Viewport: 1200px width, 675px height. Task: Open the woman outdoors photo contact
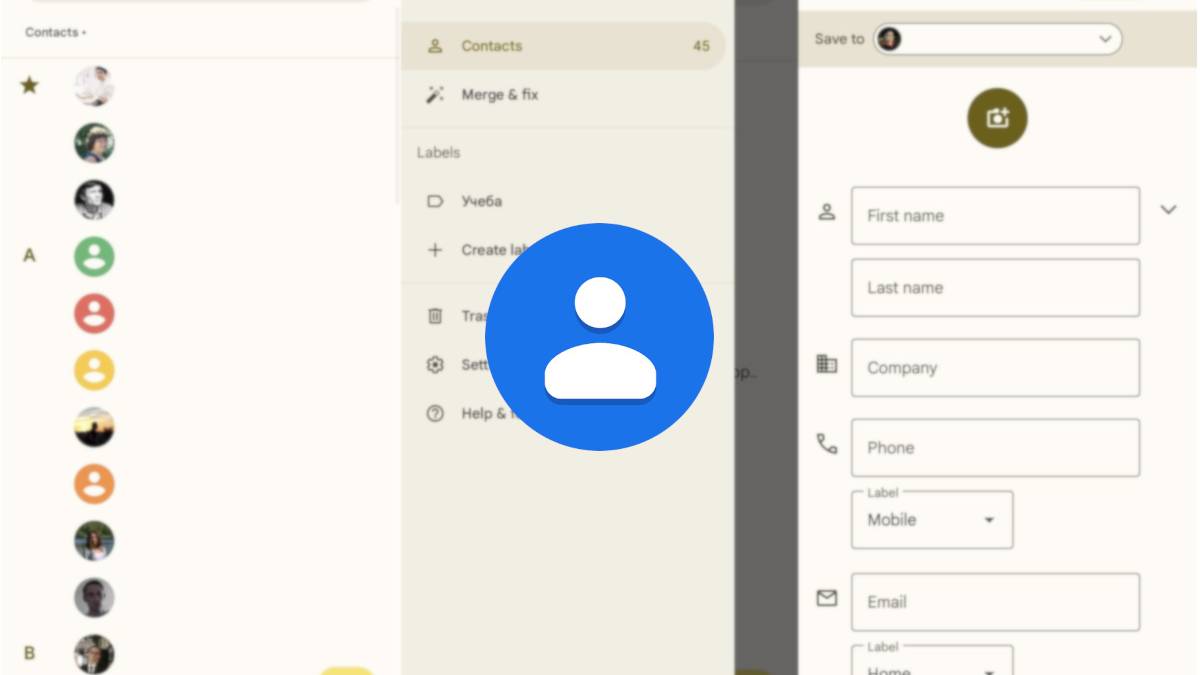pos(94,541)
